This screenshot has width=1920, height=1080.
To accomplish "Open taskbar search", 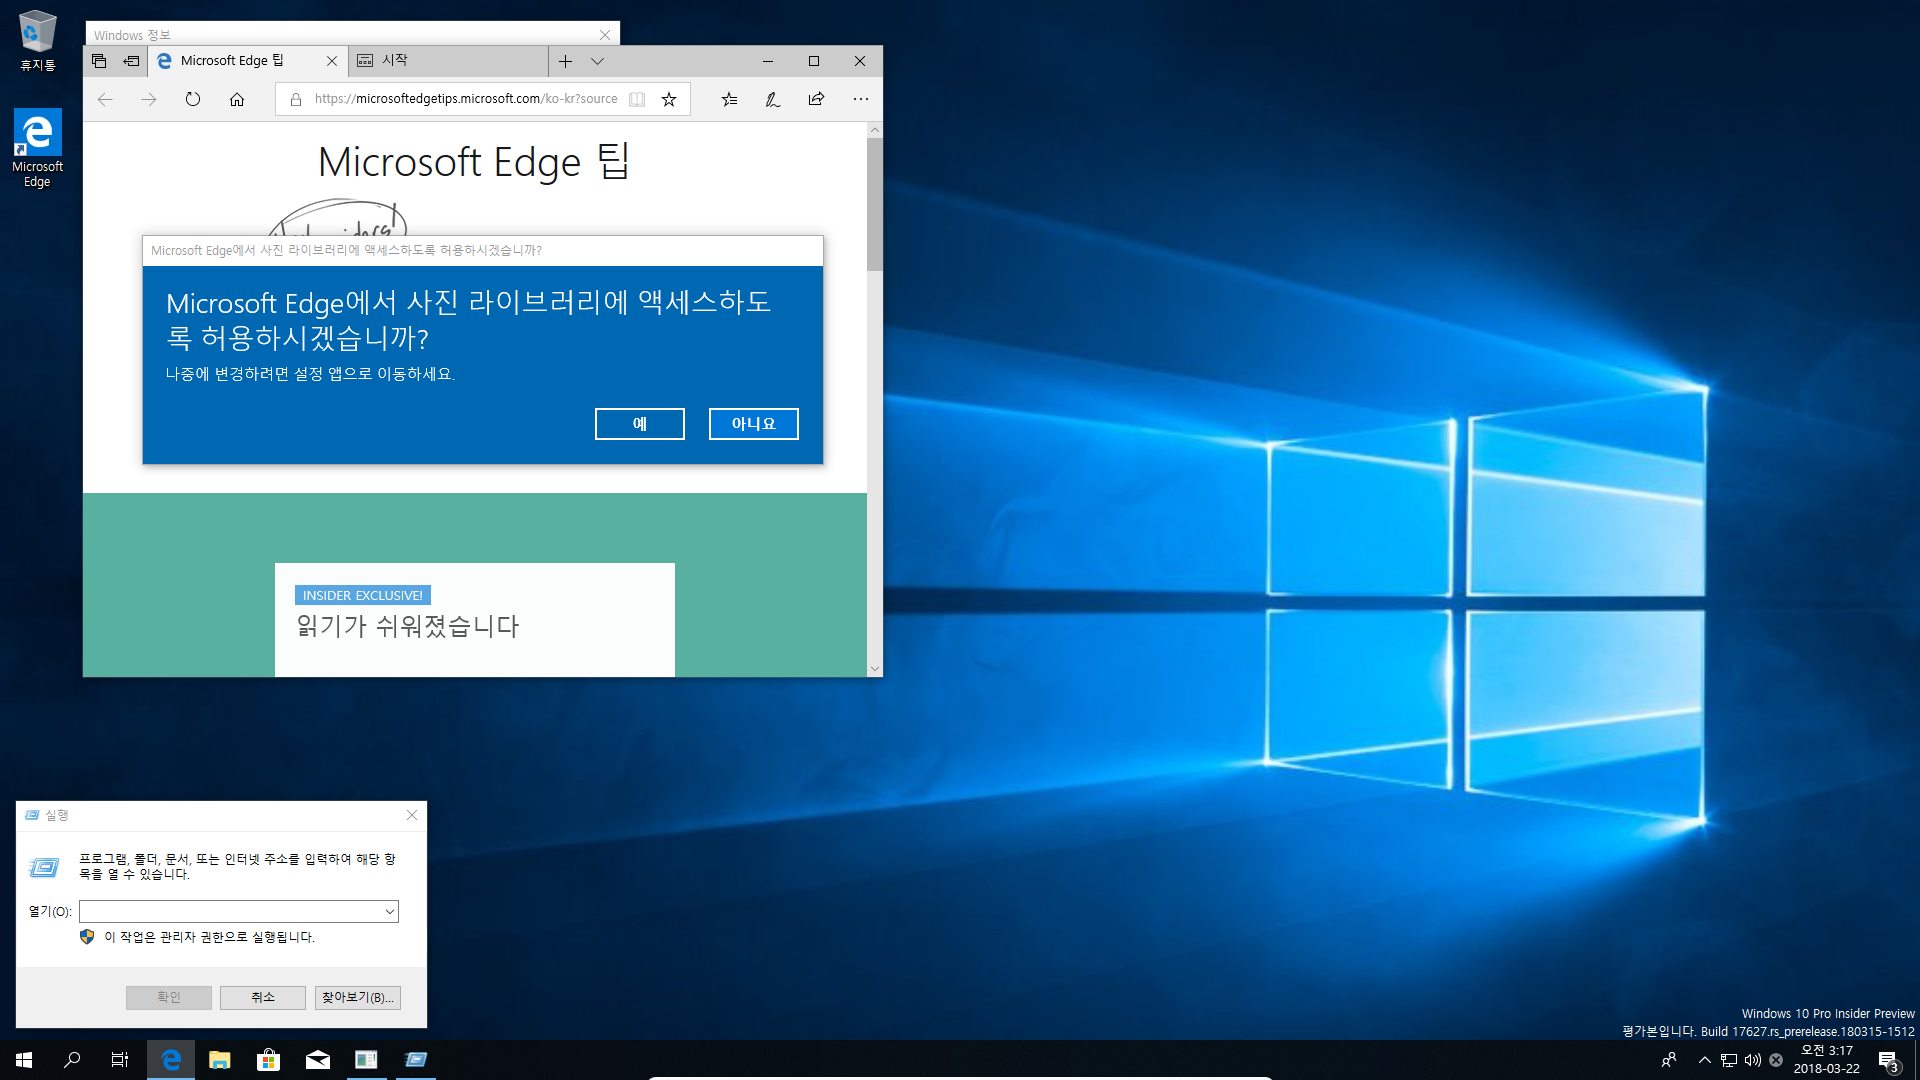I will (72, 1060).
